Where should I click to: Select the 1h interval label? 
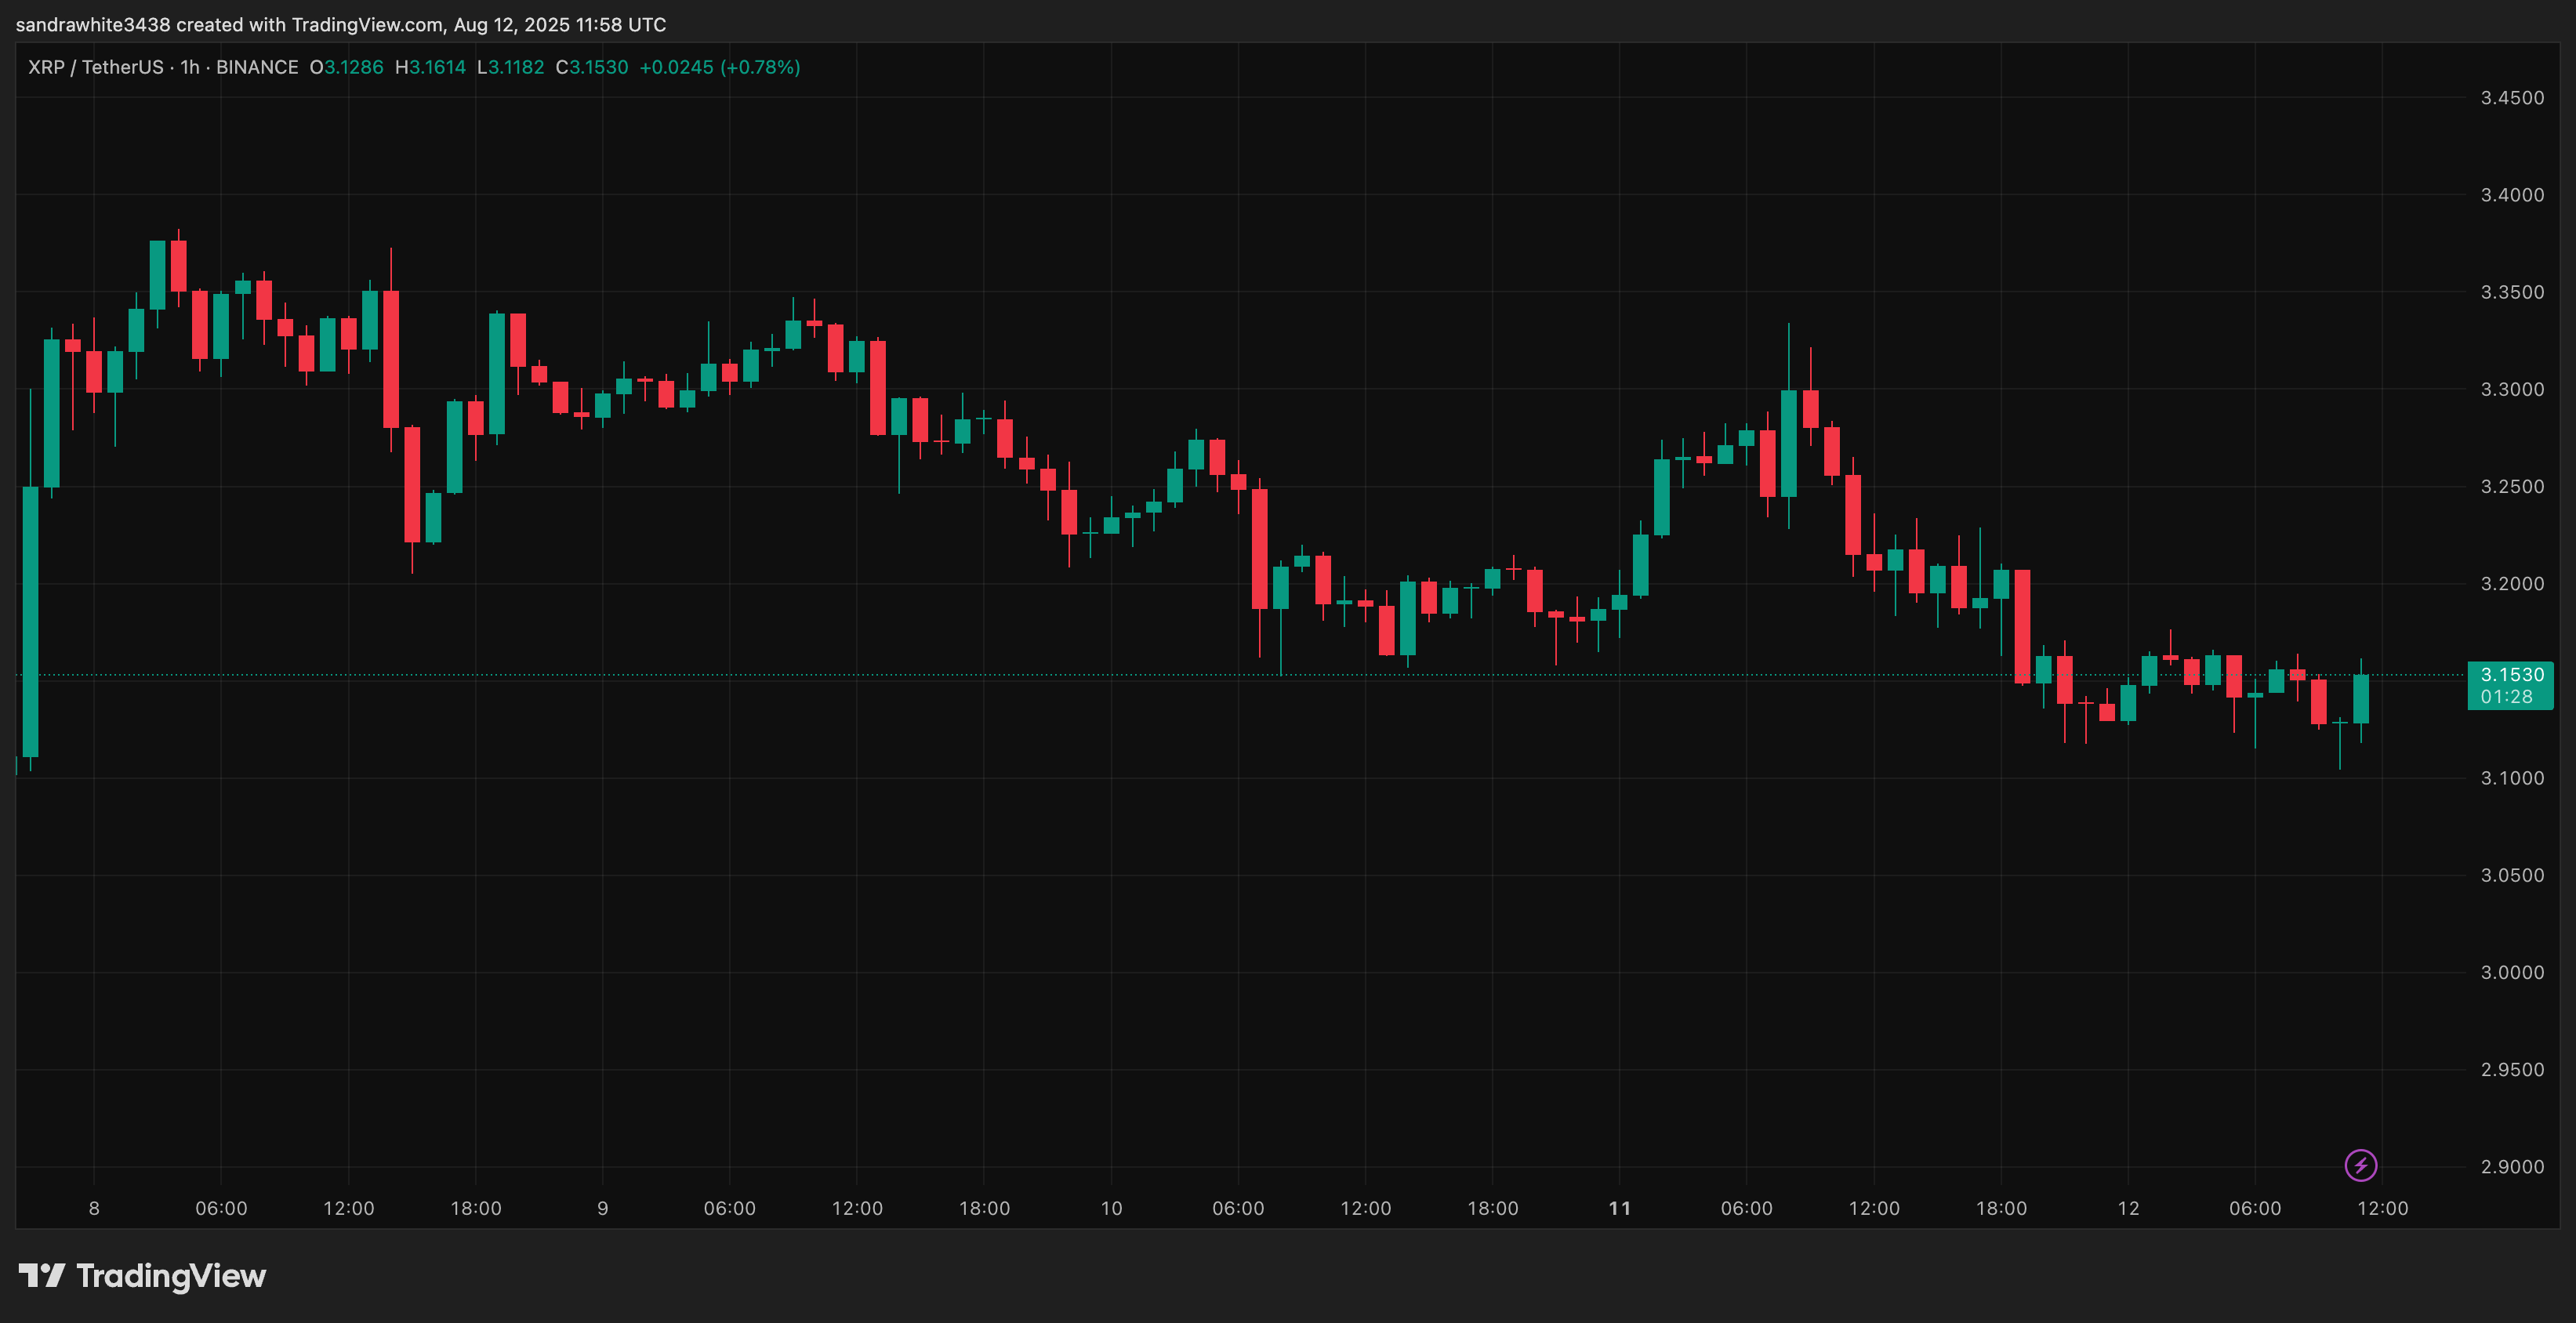(x=190, y=67)
